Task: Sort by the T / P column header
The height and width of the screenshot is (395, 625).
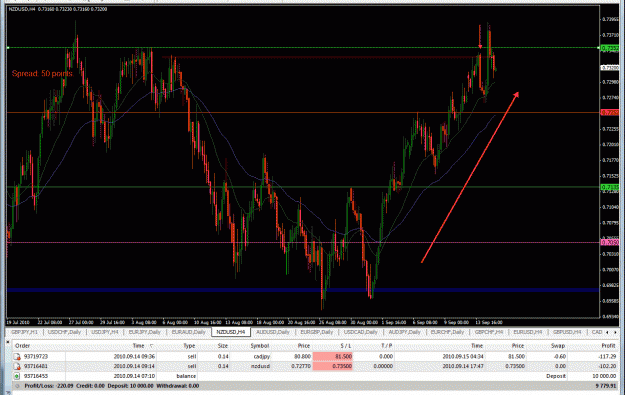Action: click(386, 346)
